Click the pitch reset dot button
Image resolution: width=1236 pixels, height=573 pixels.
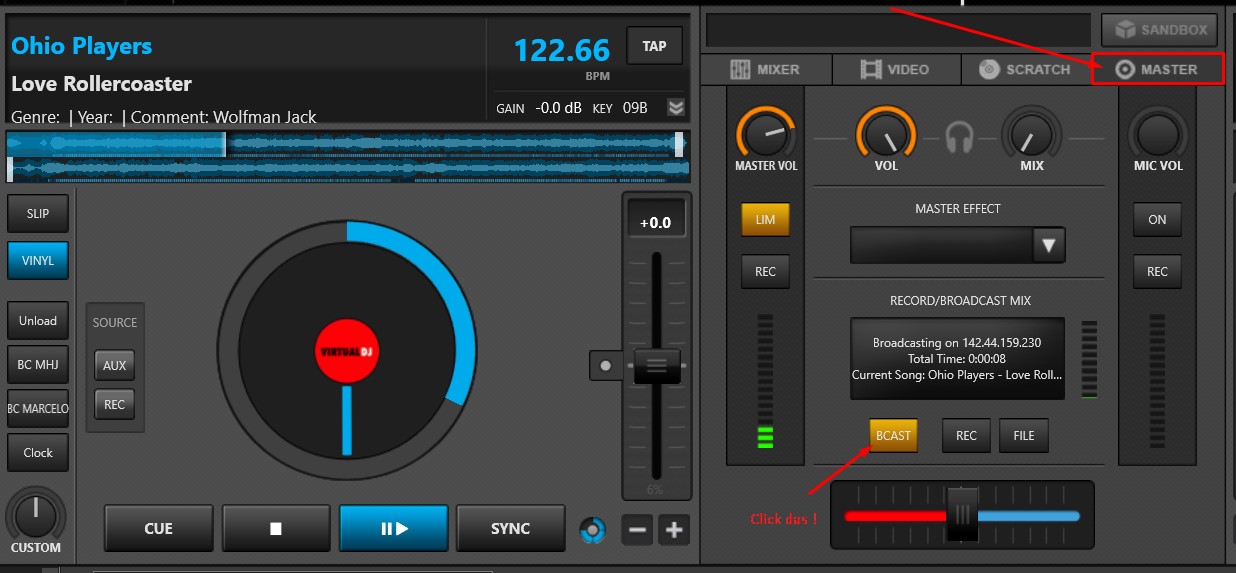coord(605,366)
